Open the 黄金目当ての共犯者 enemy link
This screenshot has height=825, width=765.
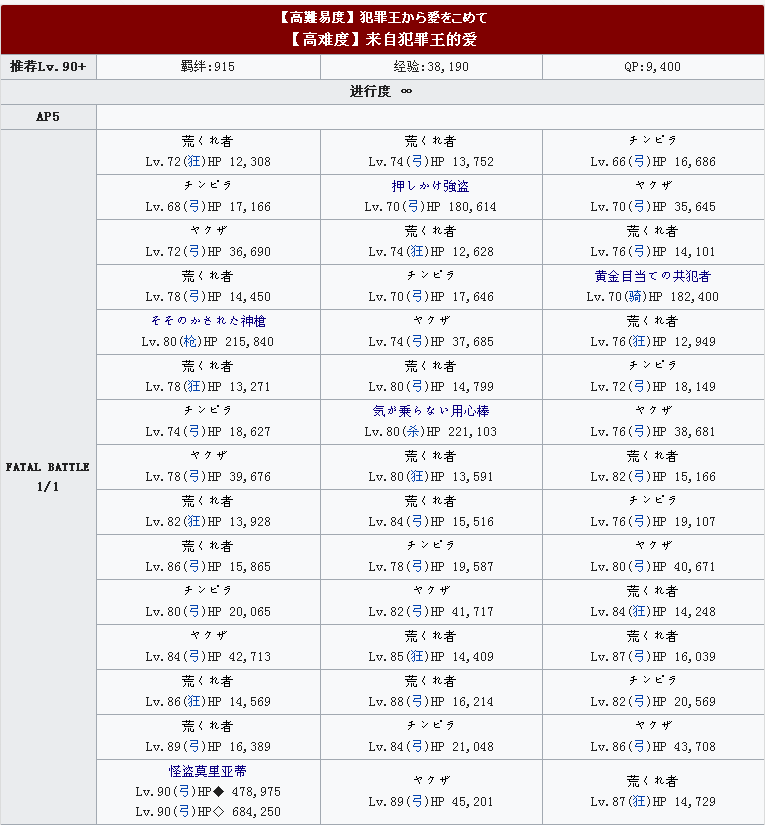652,276
